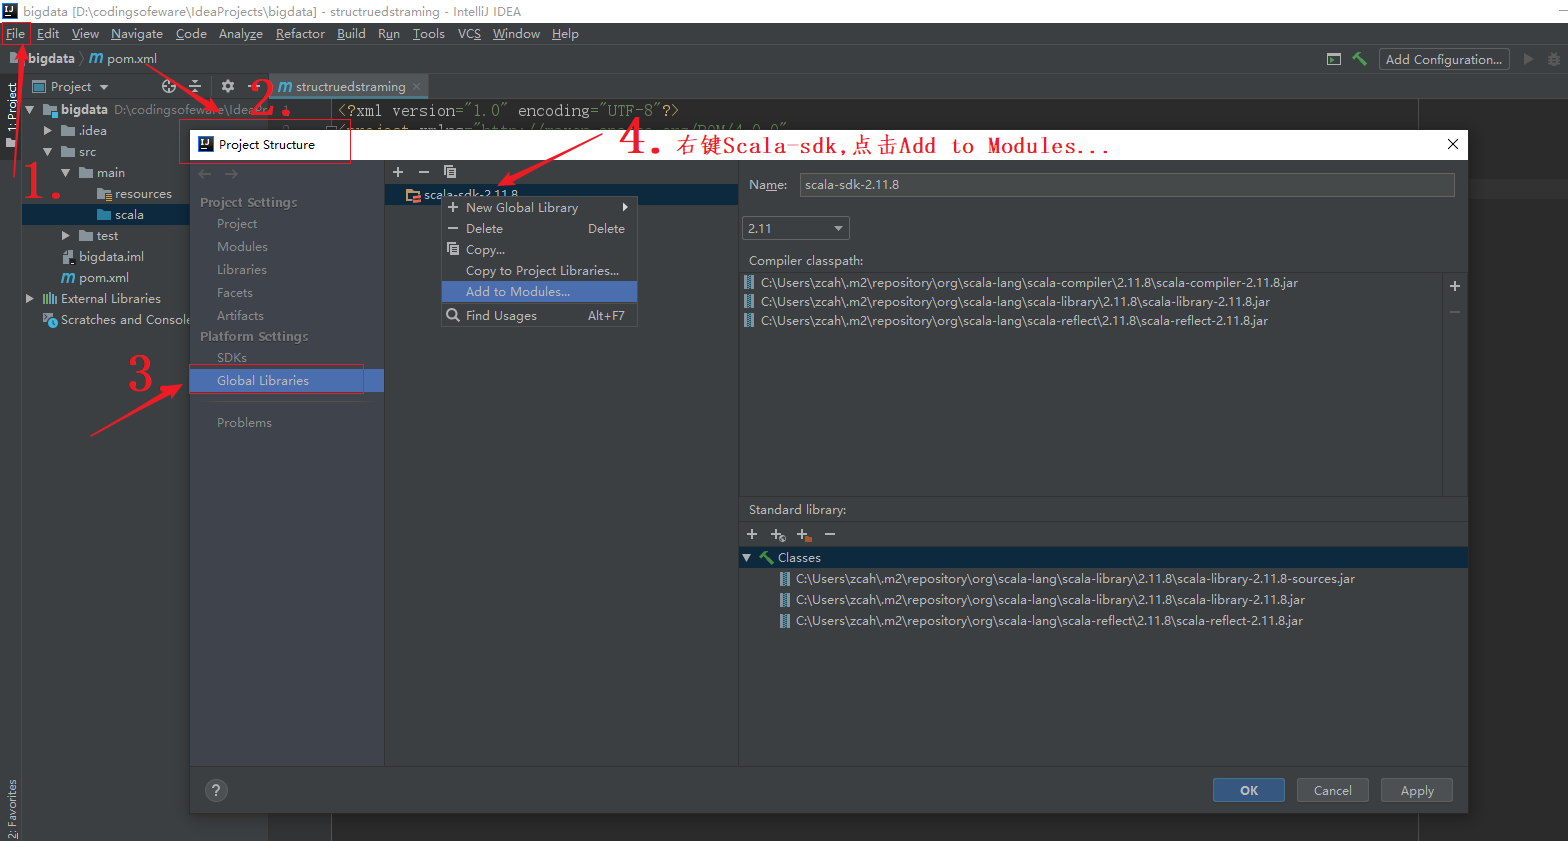
Task: Click plus icon under Standard library
Action: coord(752,534)
